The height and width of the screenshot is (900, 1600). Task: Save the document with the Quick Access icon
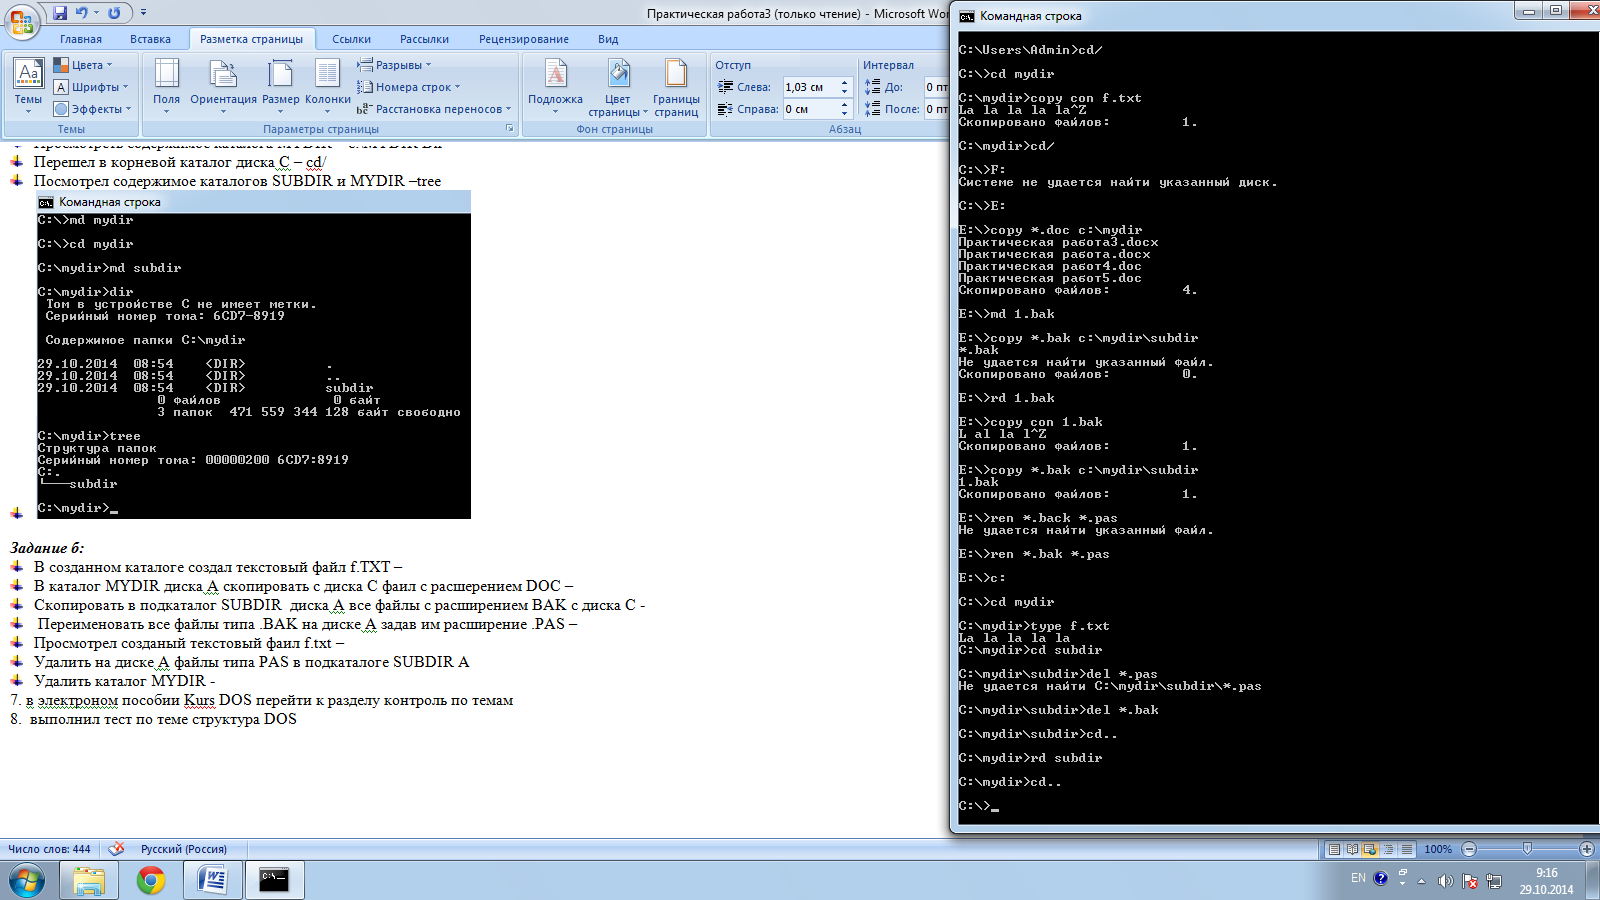tap(60, 13)
